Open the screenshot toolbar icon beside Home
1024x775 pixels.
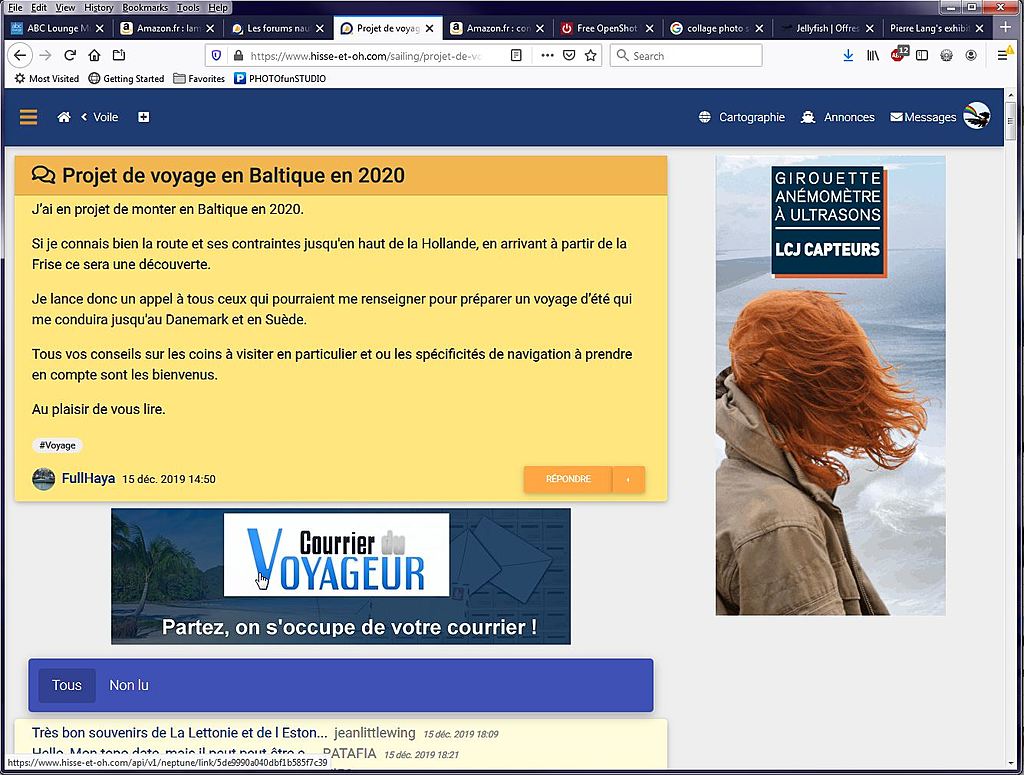(119, 55)
